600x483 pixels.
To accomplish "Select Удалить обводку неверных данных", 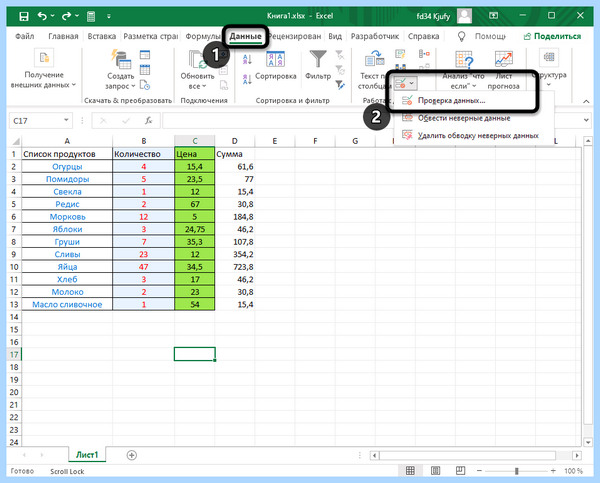I will [x=473, y=135].
